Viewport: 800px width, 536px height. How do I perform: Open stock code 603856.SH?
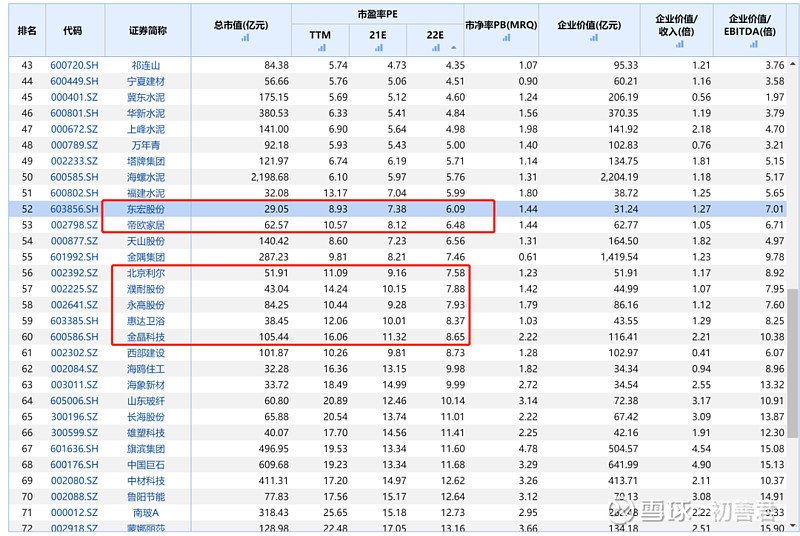(x=74, y=209)
